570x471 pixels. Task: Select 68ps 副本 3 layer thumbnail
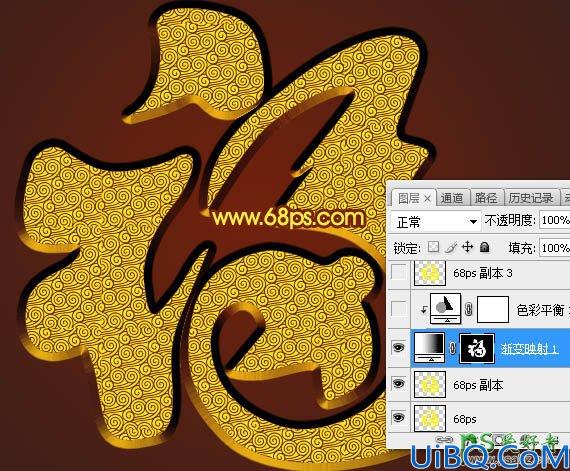(x=430, y=273)
